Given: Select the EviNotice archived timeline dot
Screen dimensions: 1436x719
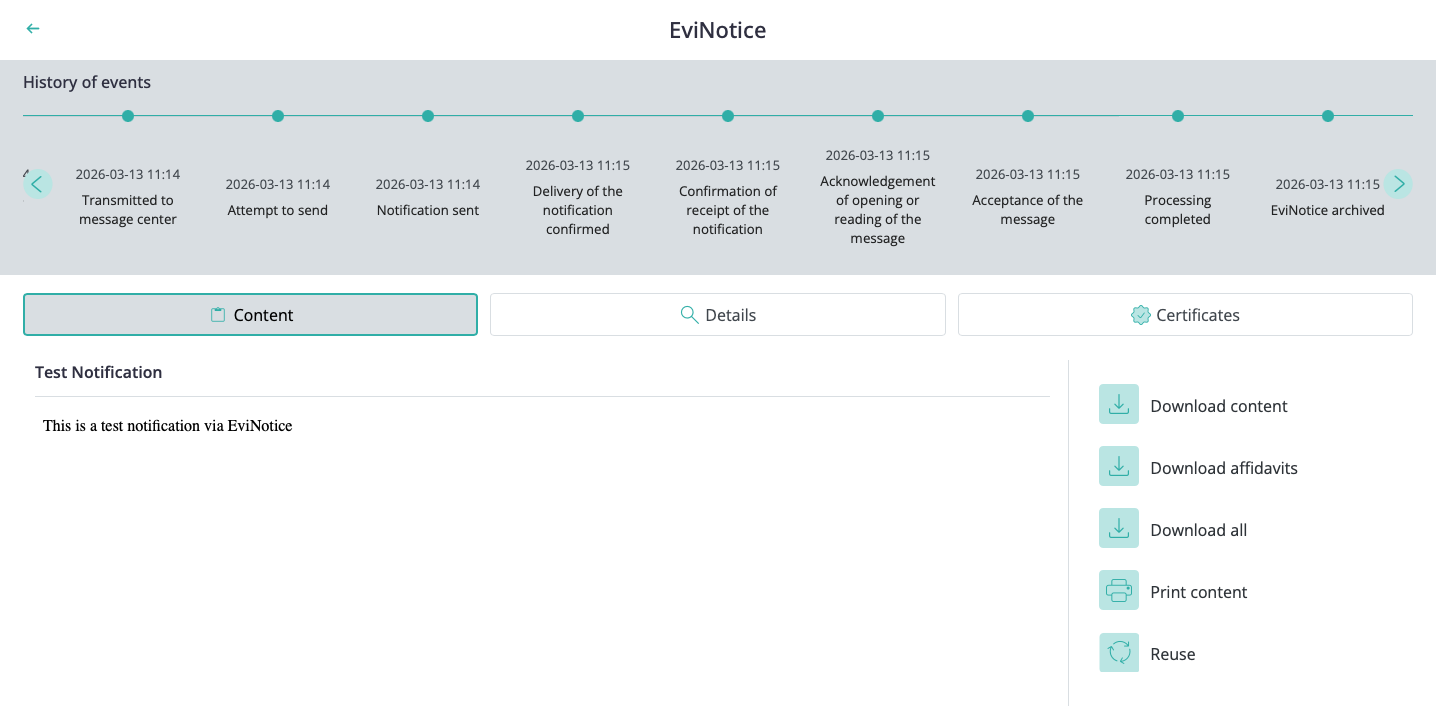Looking at the screenshot, I should 1328,116.
